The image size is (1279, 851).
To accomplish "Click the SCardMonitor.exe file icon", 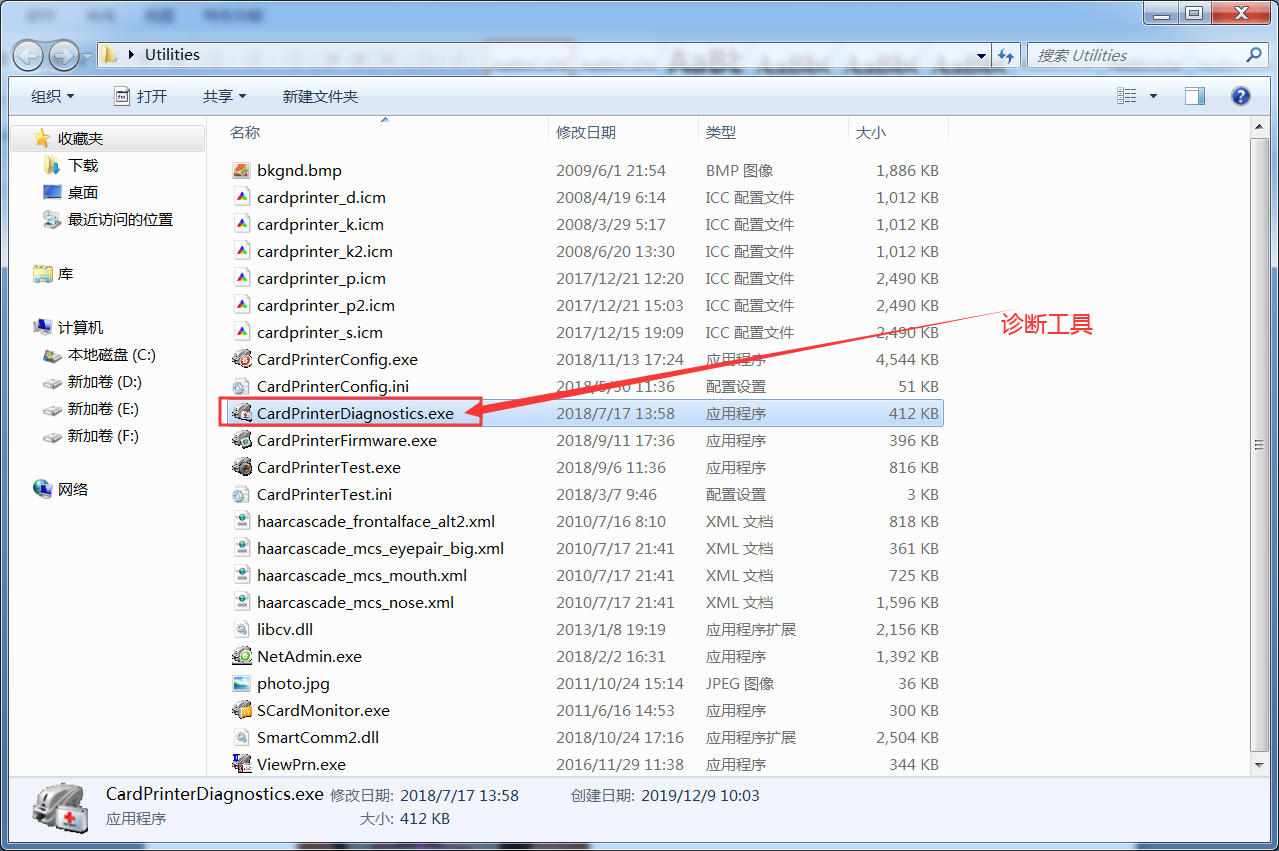I will [241, 710].
